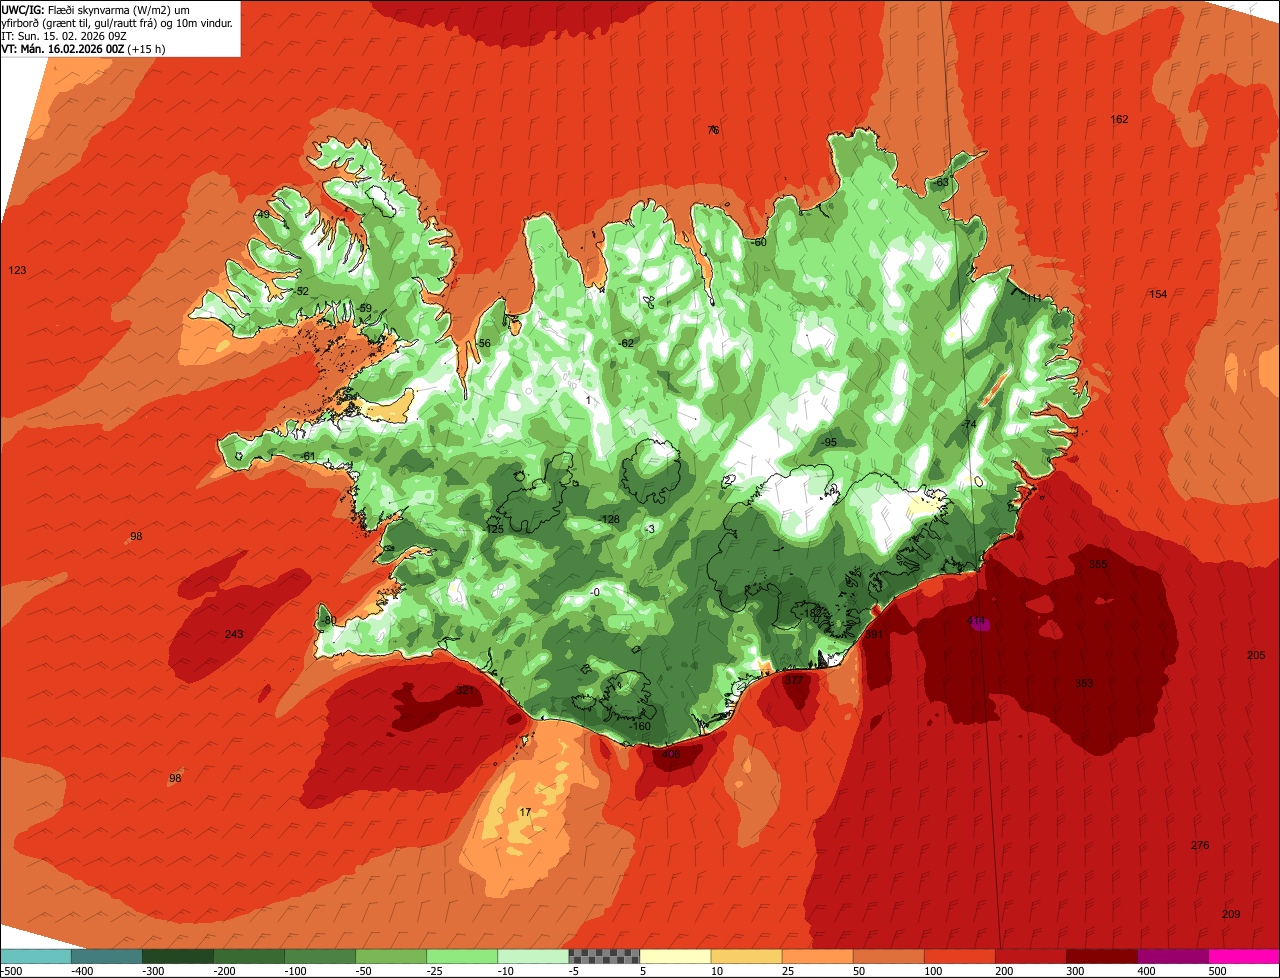Click the pale yellow swatch between 5 and 10

pos(675,956)
